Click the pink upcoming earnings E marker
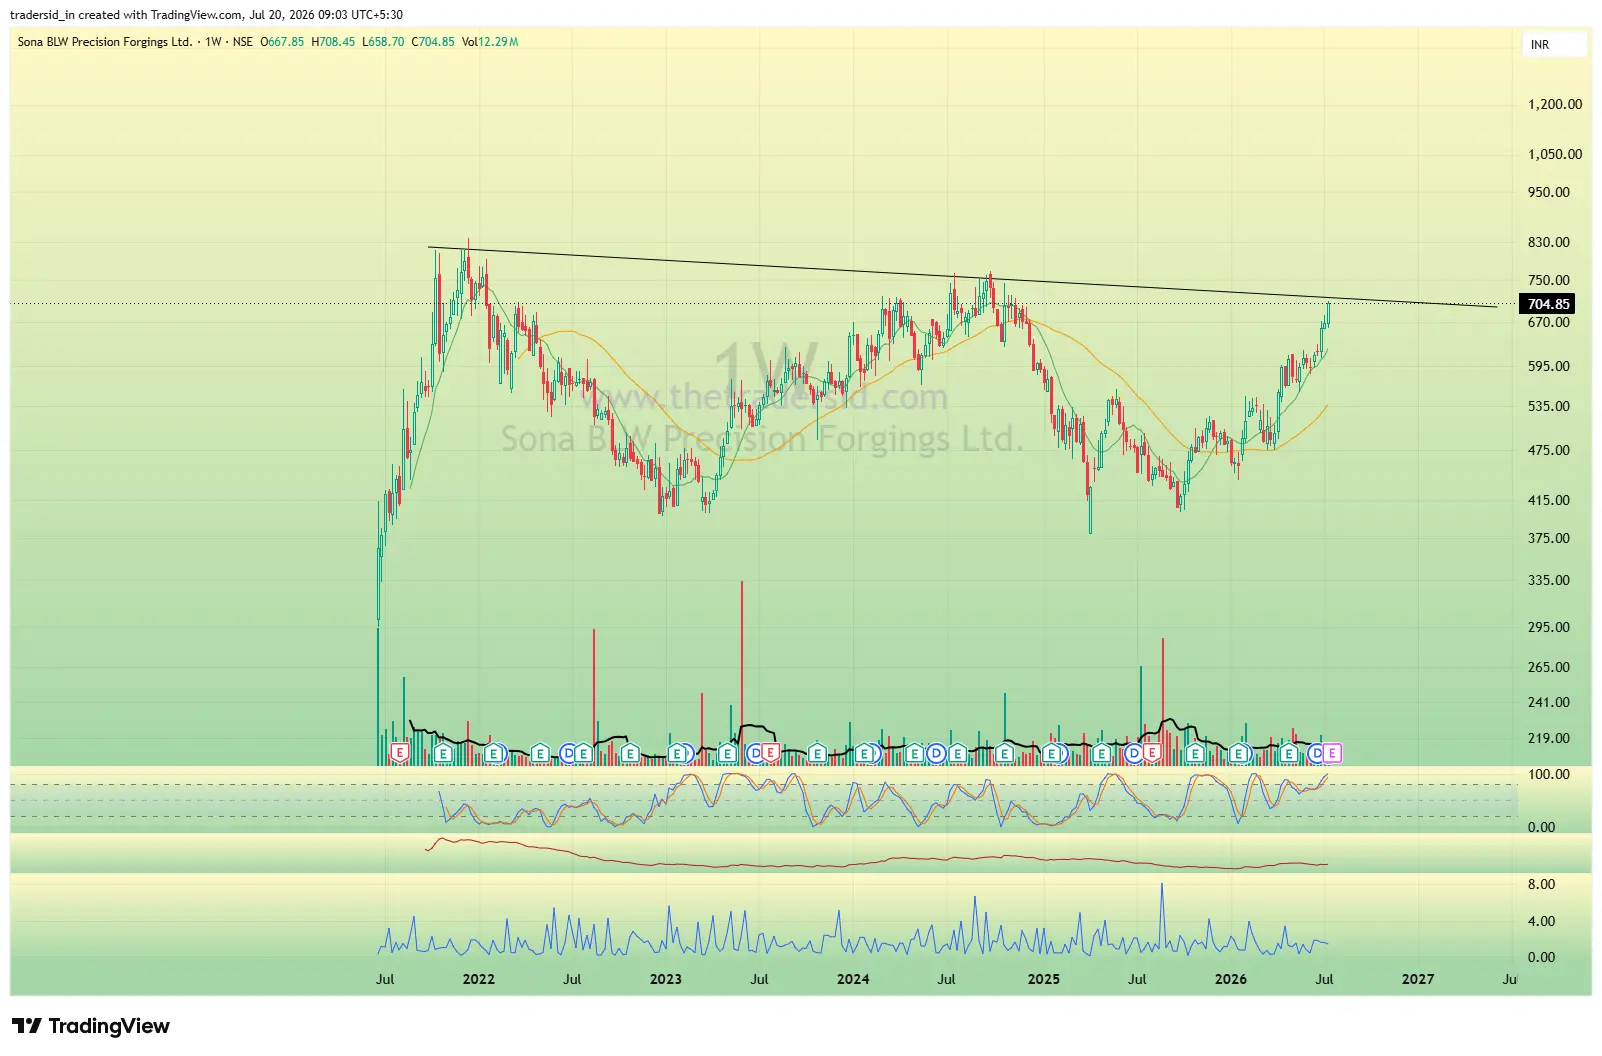Viewport: 1602px width, 1056px height. point(1332,753)
